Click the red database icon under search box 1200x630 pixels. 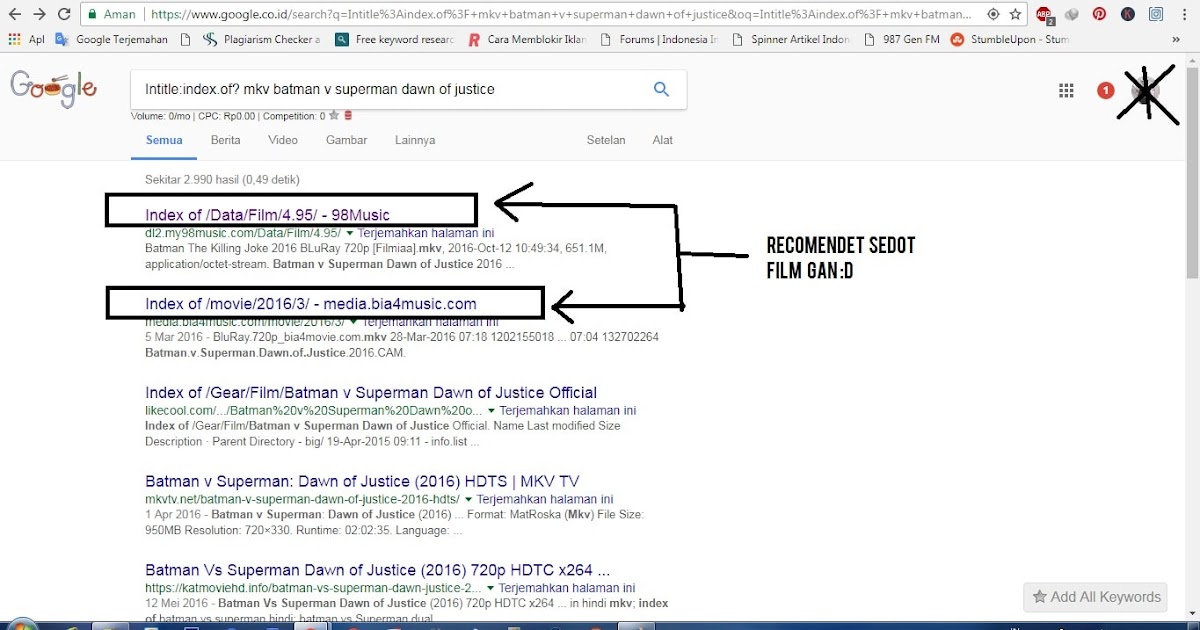tap(347, 116)
